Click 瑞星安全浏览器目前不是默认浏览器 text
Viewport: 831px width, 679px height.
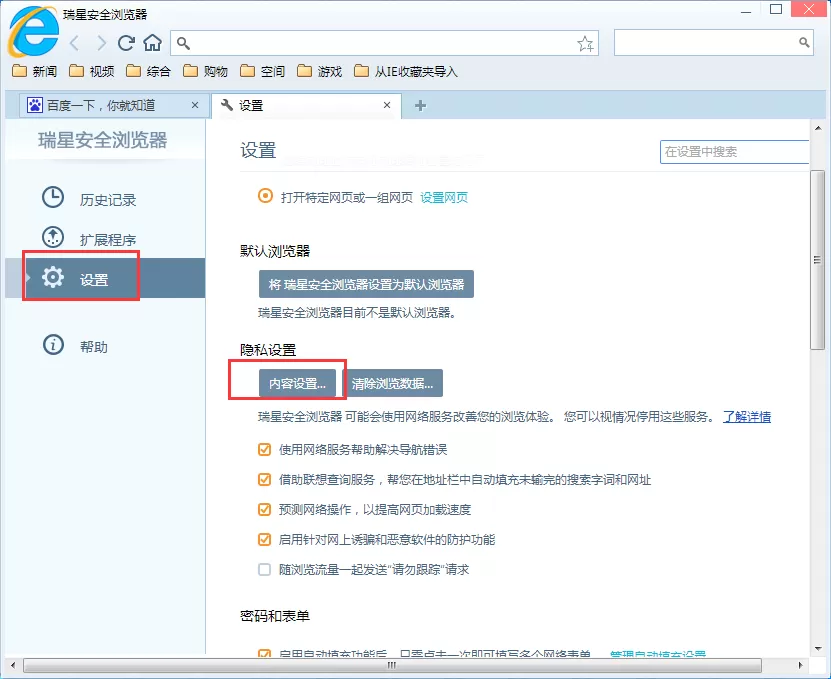357,313
